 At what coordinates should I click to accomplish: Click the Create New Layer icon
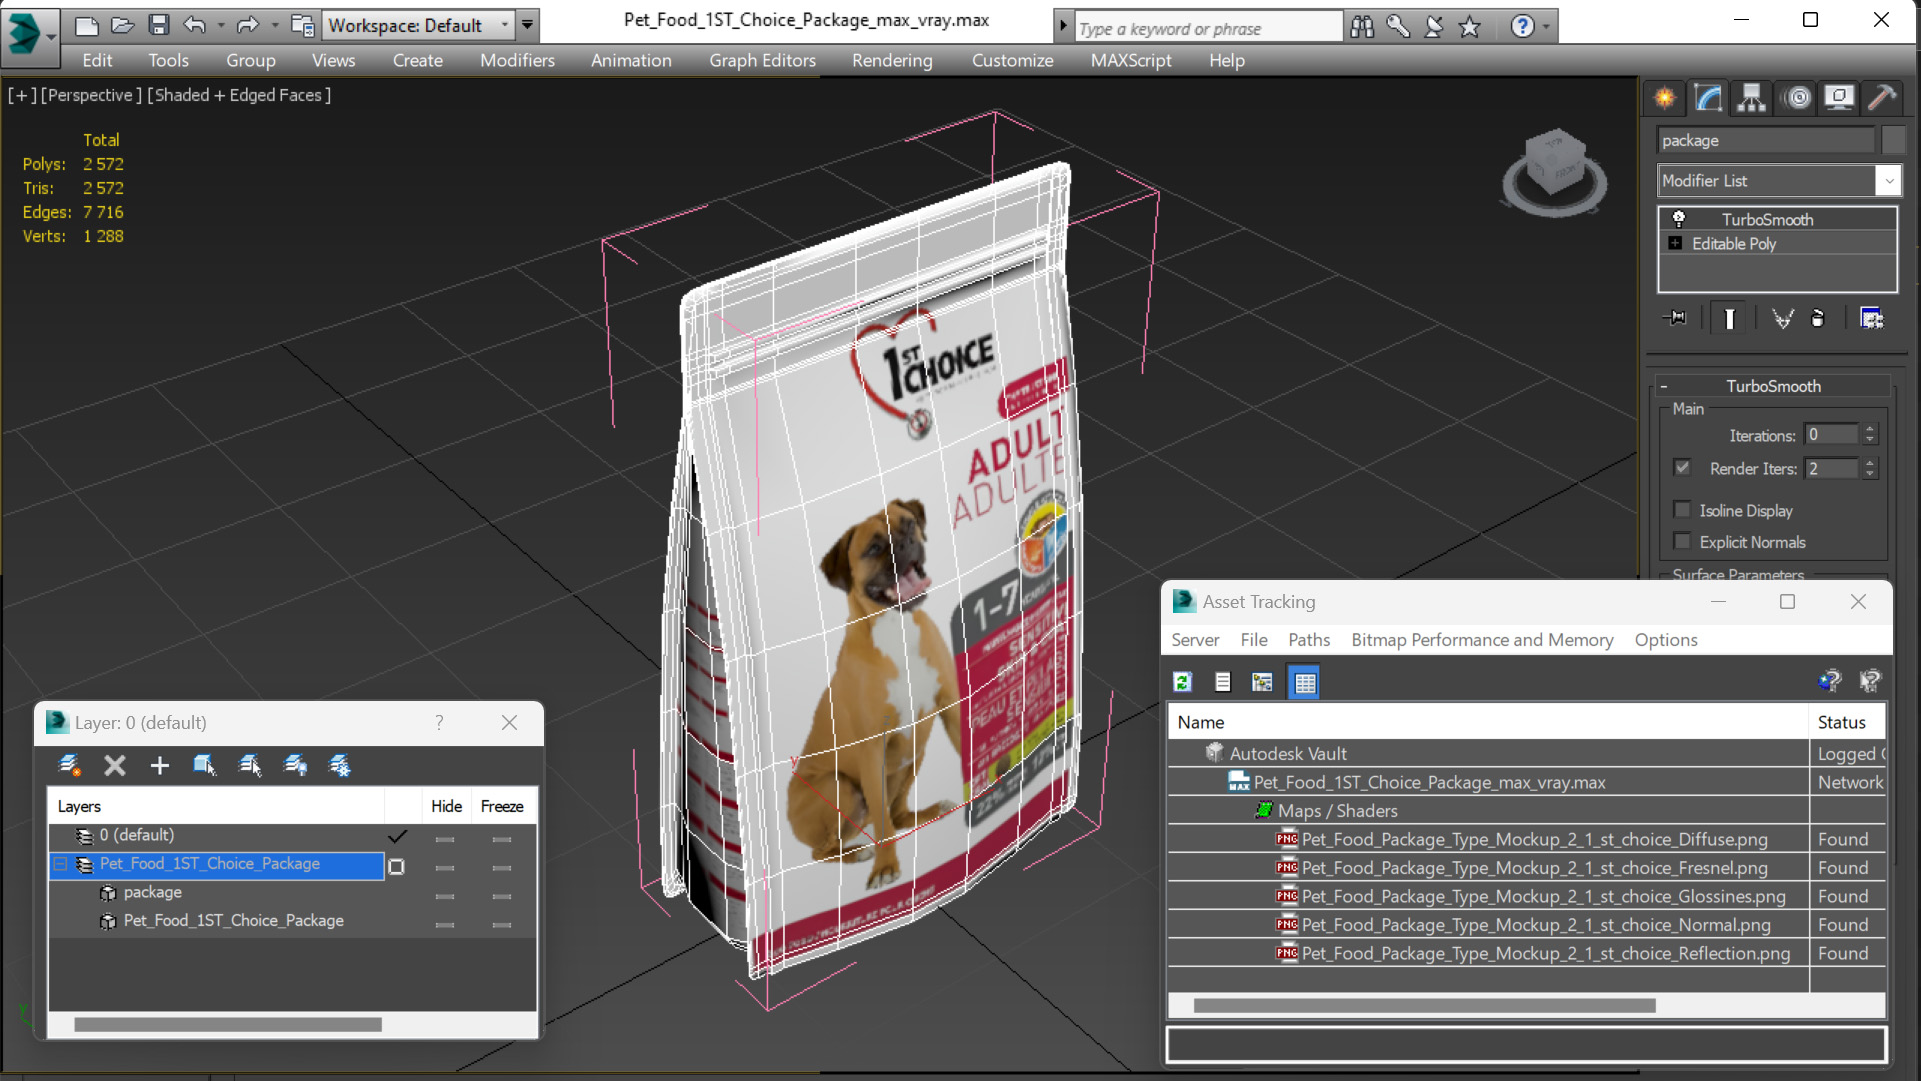coord(69,766)
